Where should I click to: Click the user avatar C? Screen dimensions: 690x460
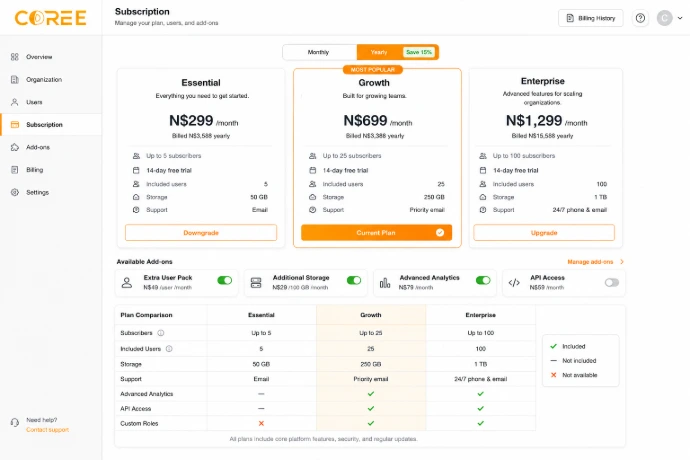664,18
